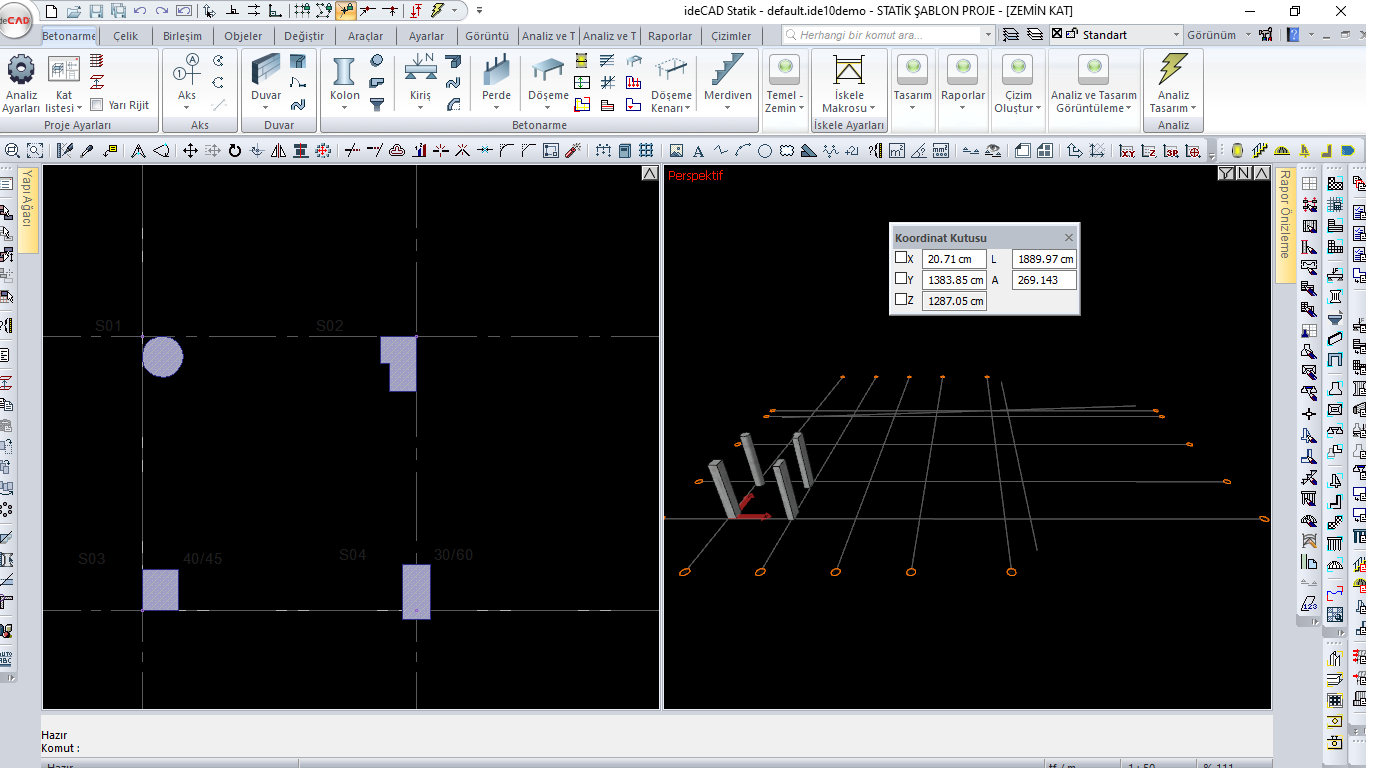The width and height of the screenshot is (1400, 768).
Task: Tick the X checkbox in Koordinat Kutusu
Action: point(901,258)
